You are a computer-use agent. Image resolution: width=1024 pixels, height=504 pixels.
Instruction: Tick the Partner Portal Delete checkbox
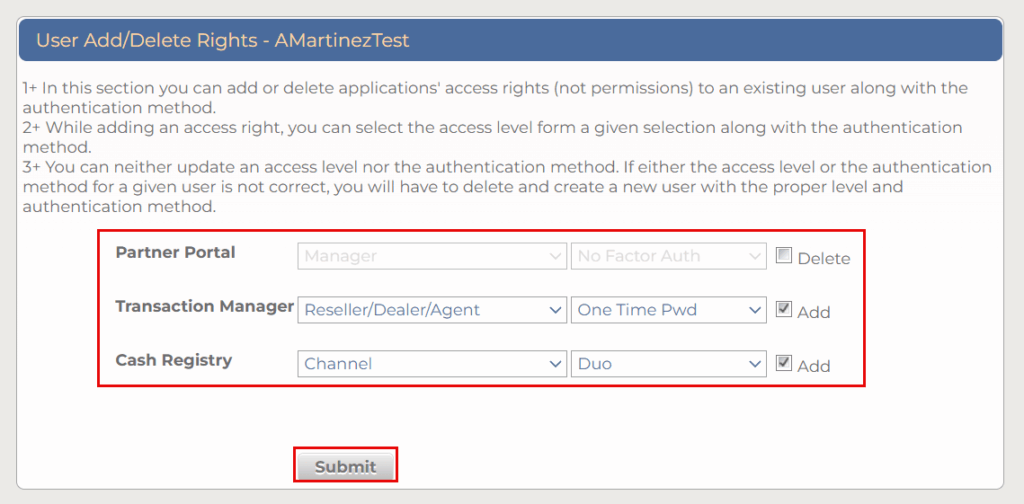point(784,256)
